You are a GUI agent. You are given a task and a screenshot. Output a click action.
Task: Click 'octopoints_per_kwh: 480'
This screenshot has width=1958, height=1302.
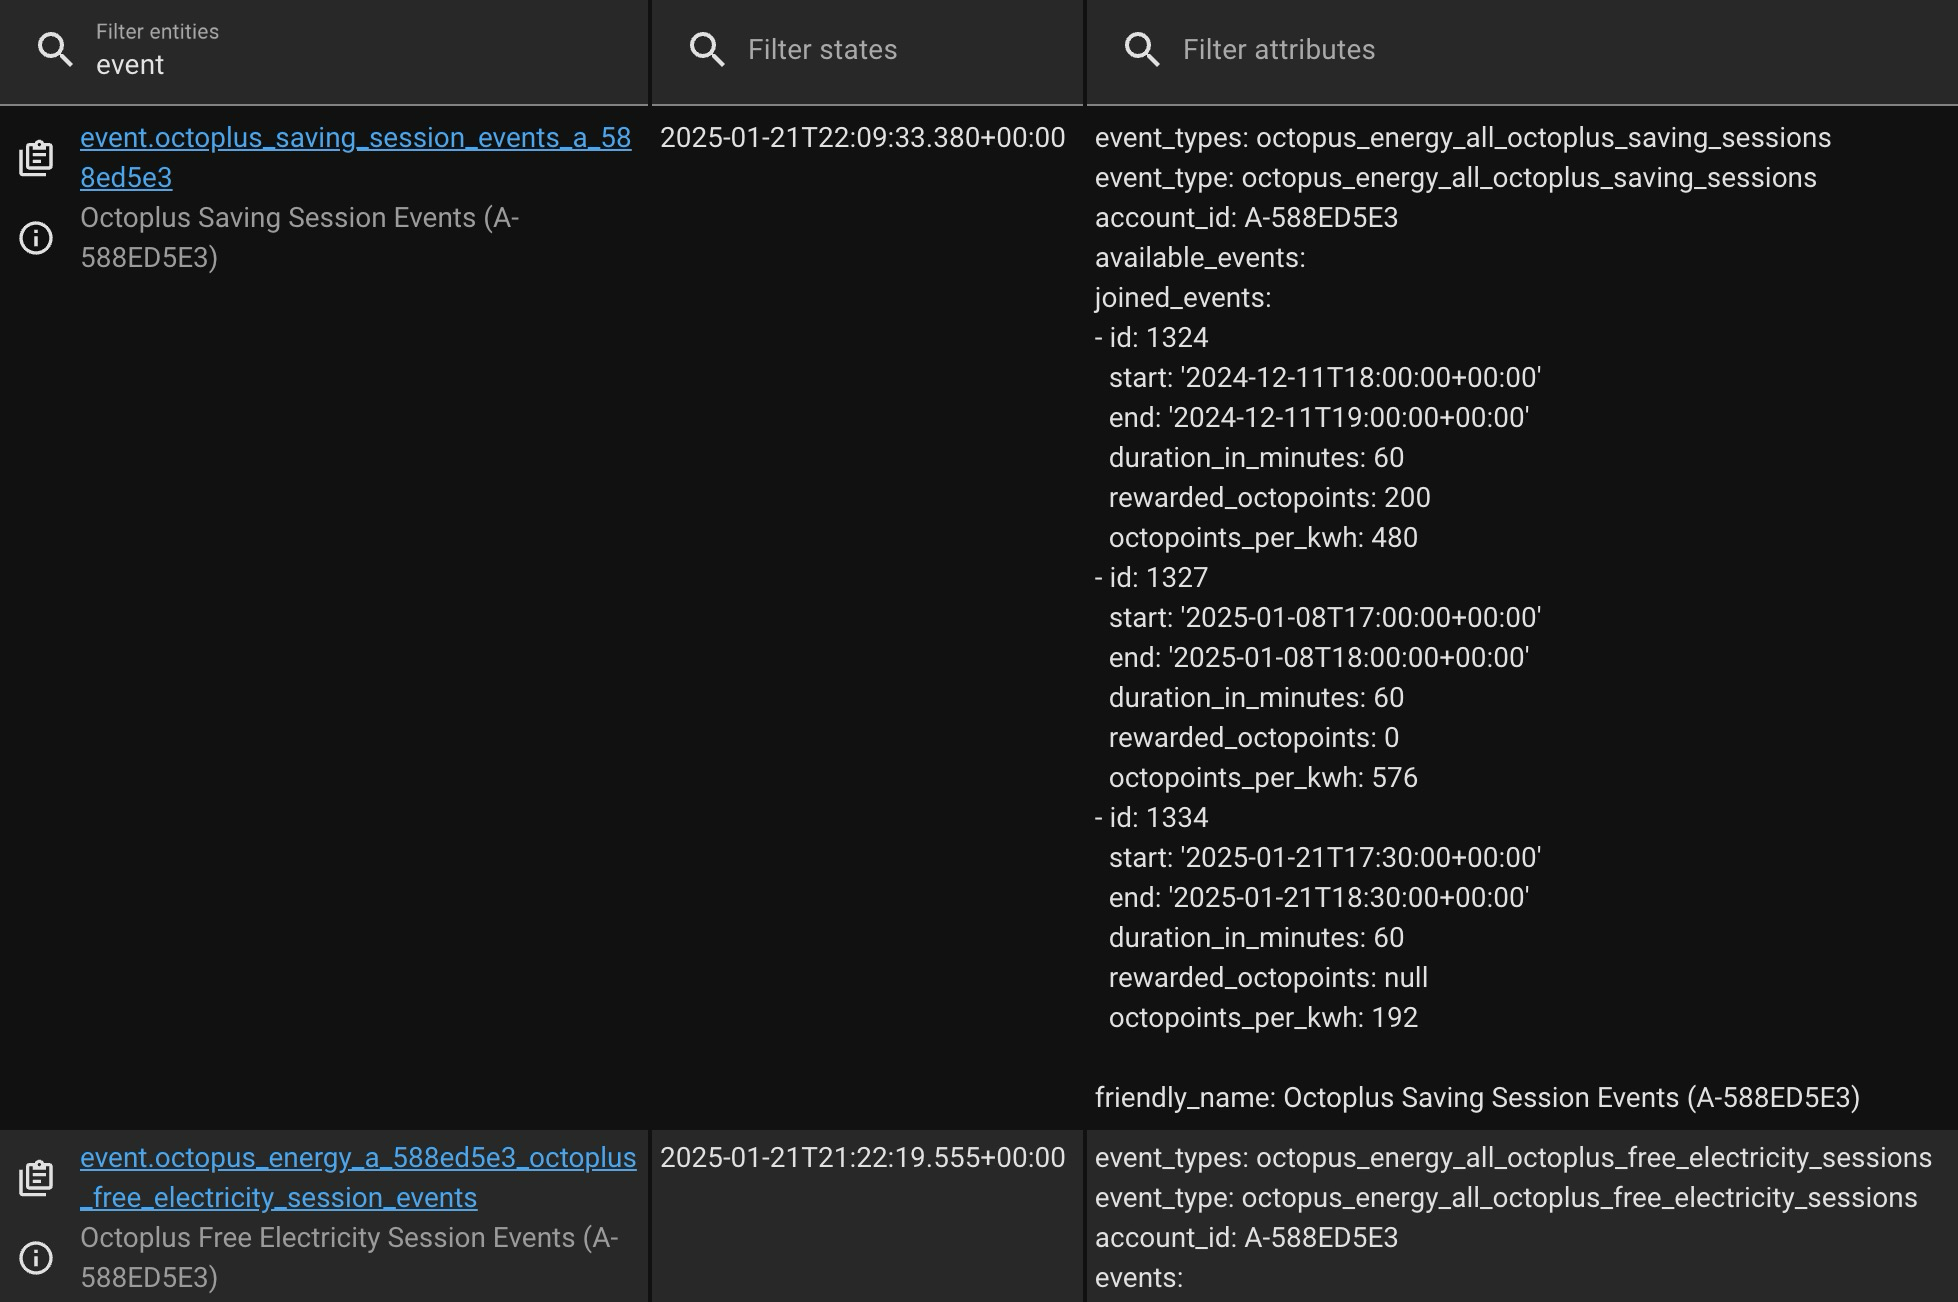[1263, 538]
